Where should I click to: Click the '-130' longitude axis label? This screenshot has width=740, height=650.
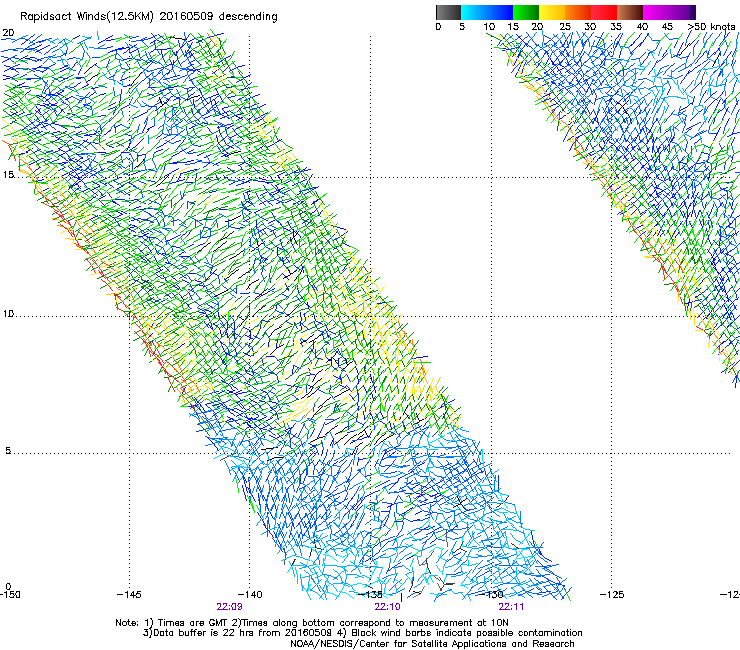pyautogui.click(x=491, y=595)
